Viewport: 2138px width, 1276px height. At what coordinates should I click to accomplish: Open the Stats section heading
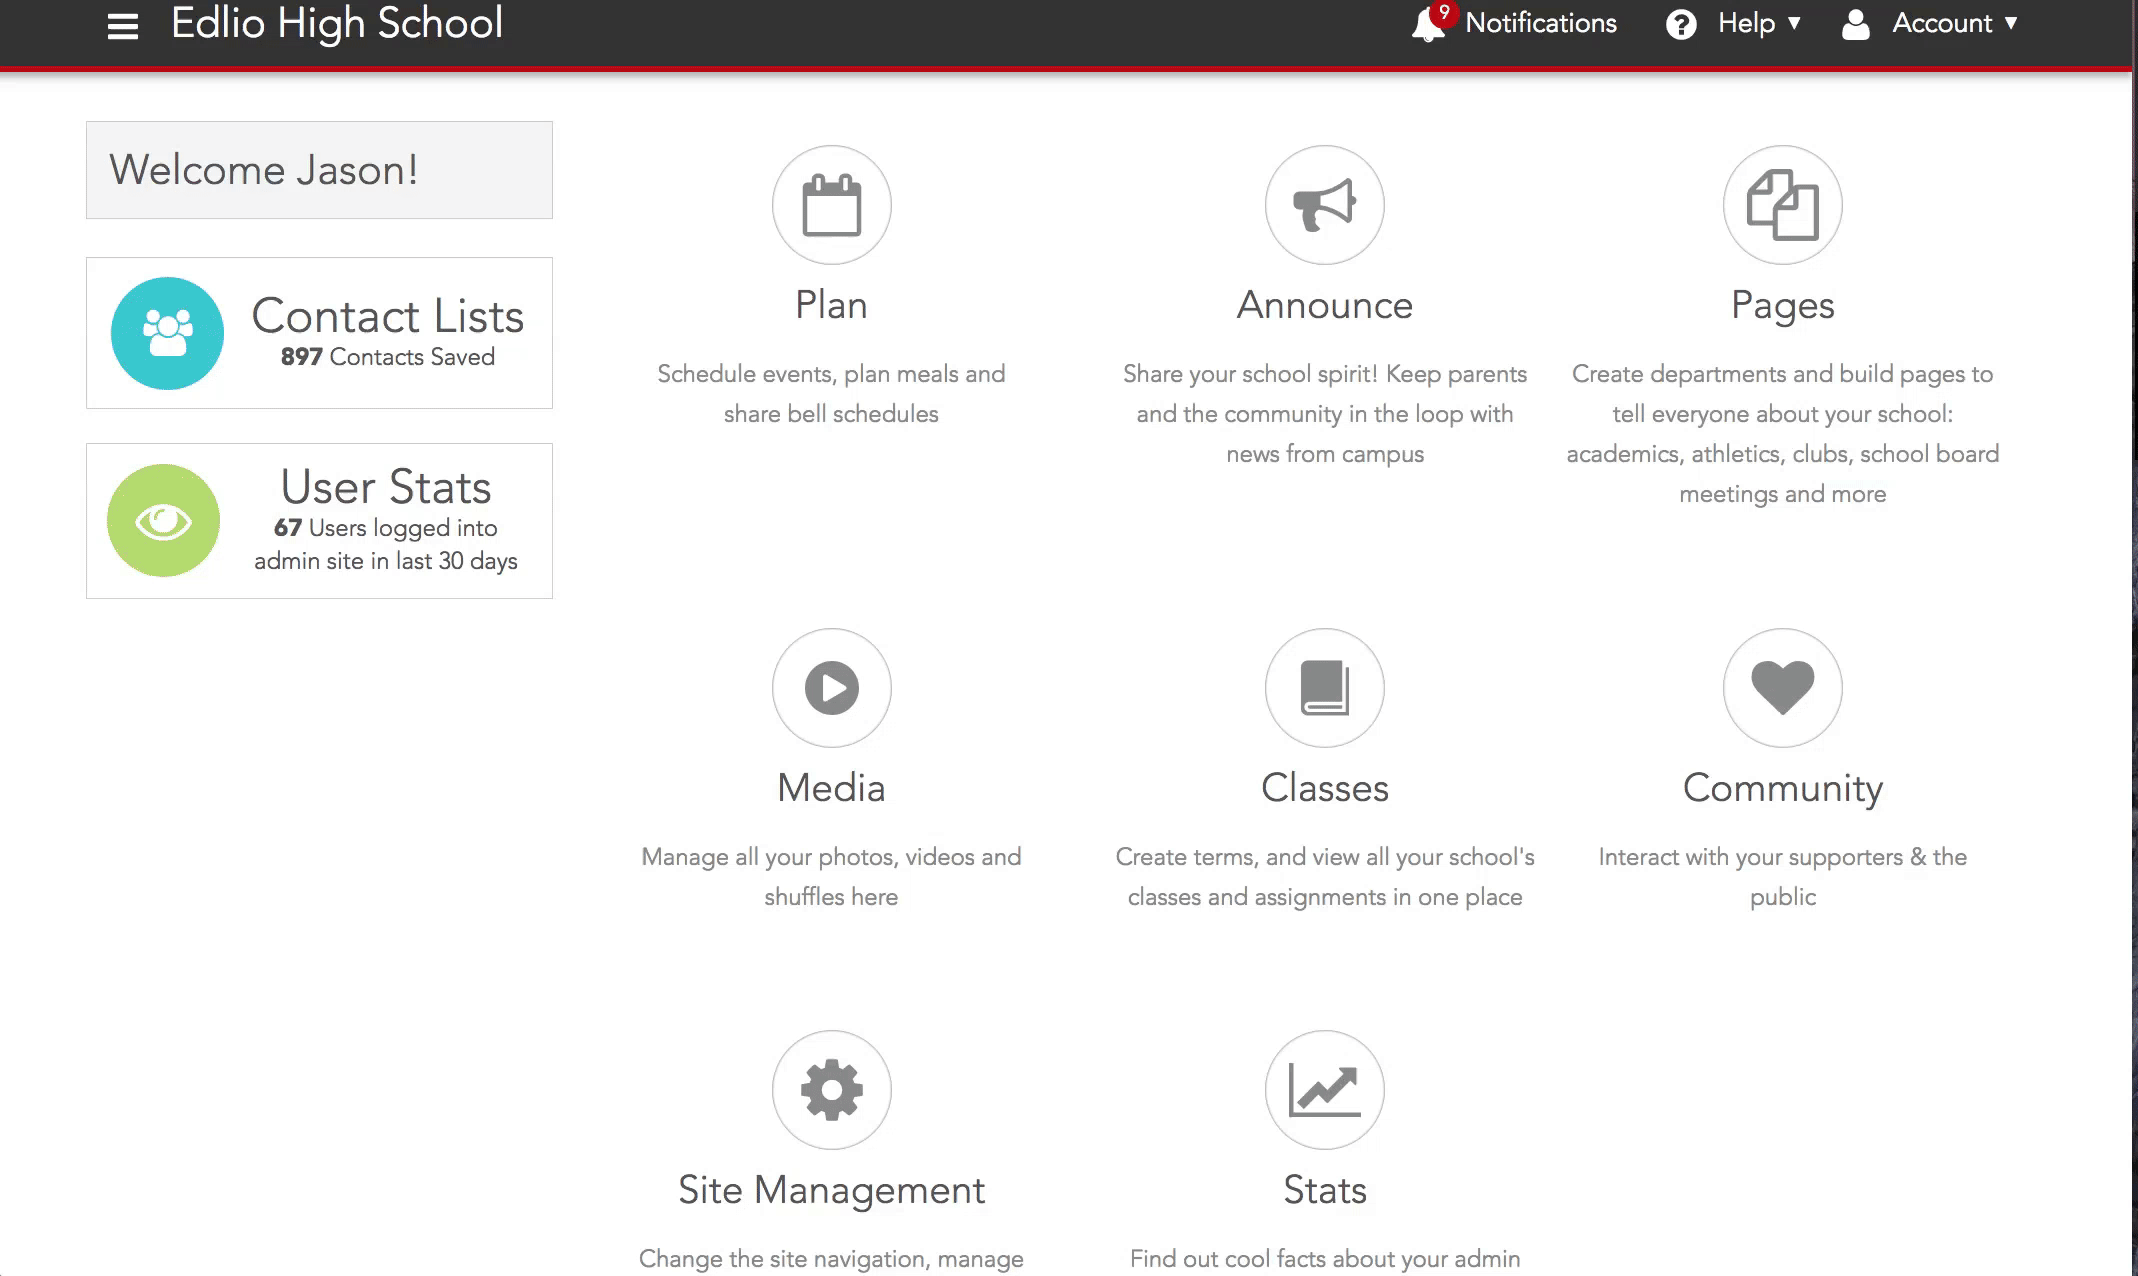[1324, 1190]
